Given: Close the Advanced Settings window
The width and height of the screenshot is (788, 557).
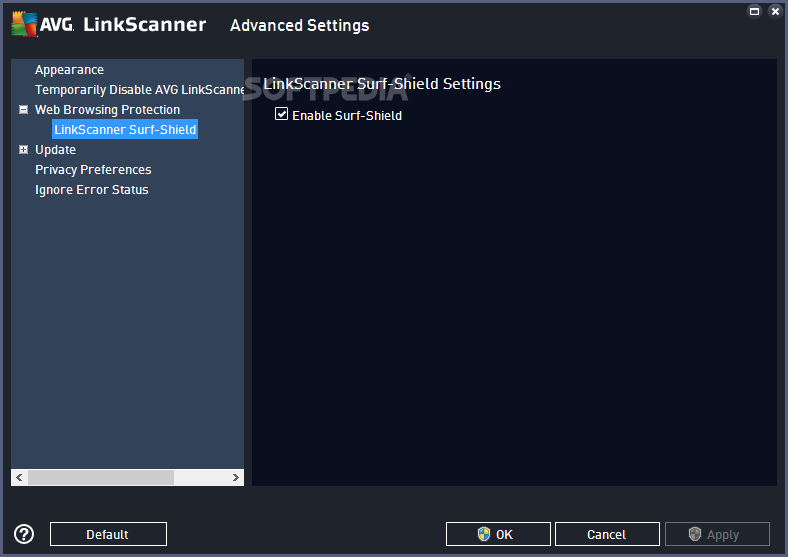Looking at the screenshot, I should click(775, 11).
